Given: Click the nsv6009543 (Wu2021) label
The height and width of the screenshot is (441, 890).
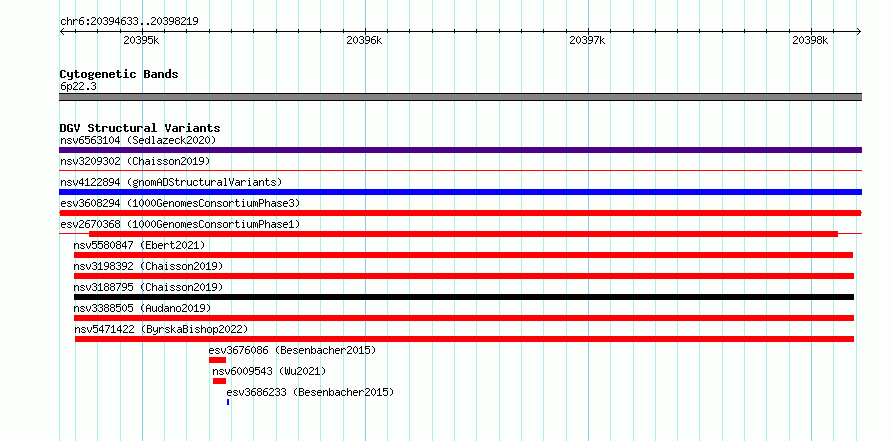Looking at the screenshot, I should coord(270,371).
